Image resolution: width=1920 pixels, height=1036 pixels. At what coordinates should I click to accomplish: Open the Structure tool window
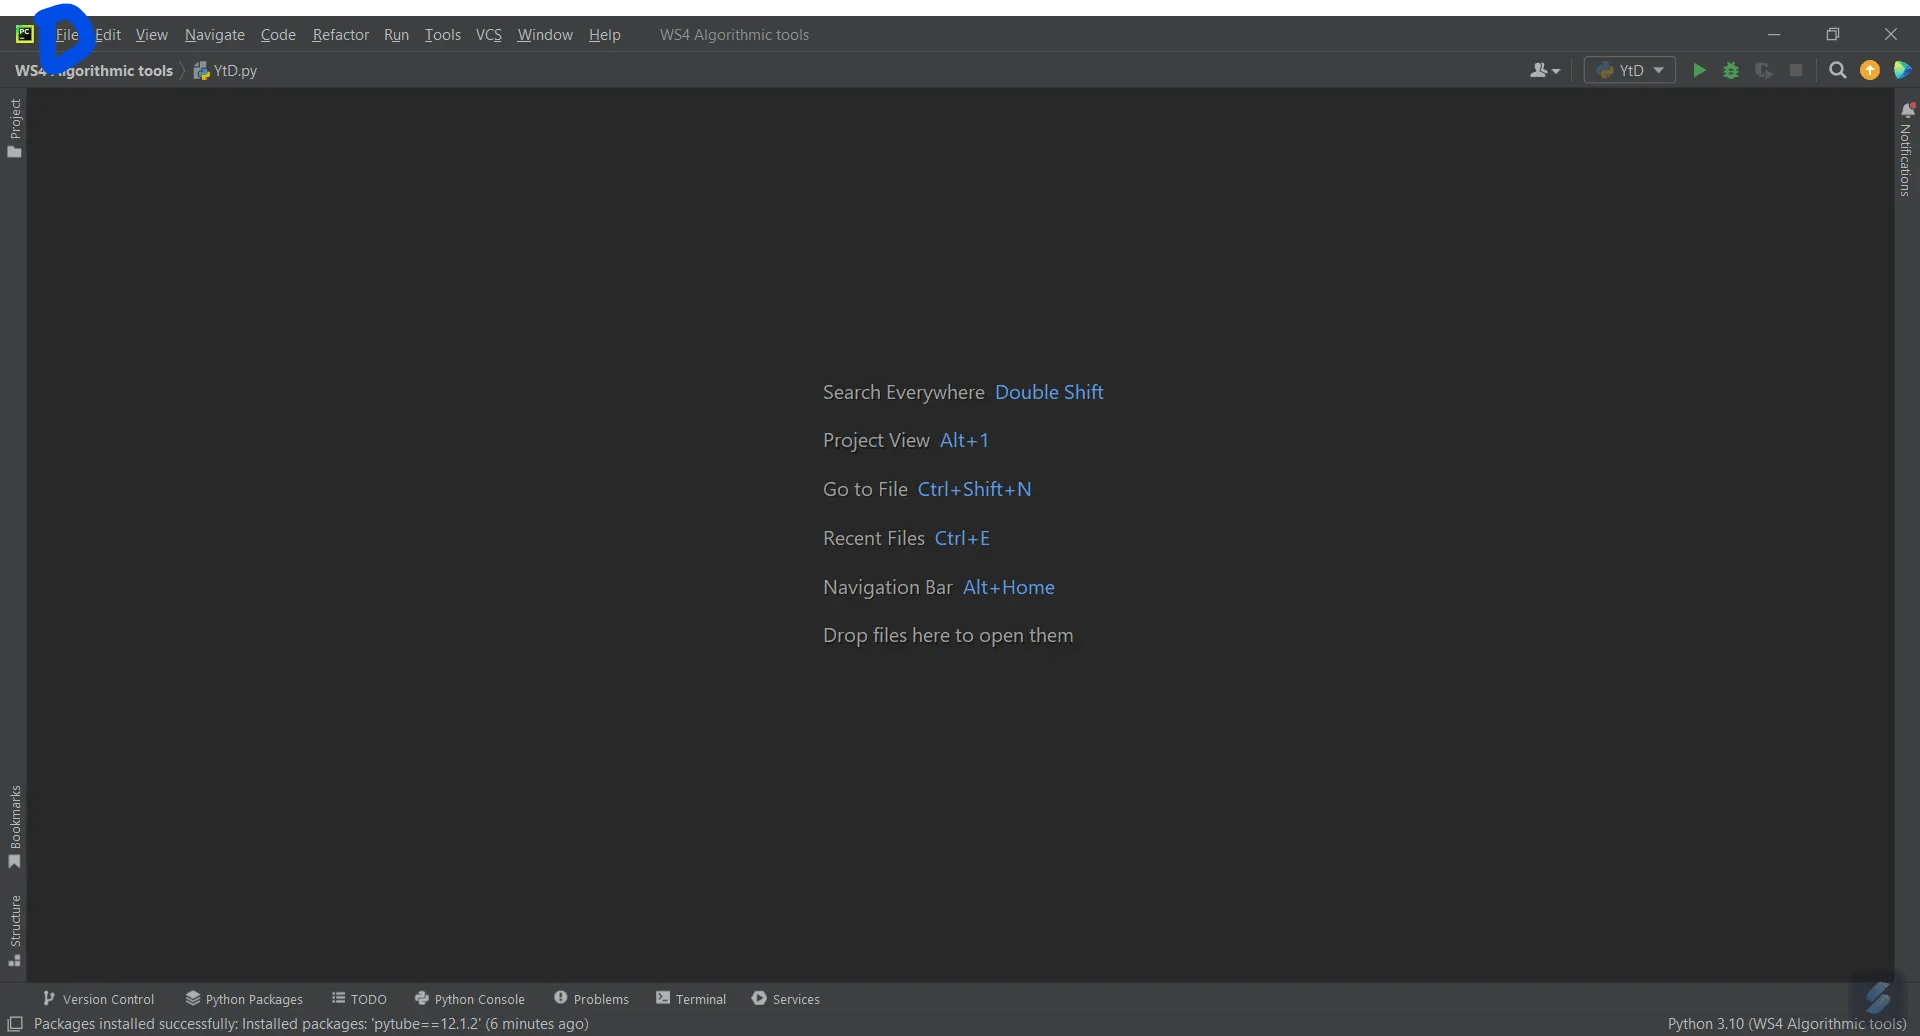(x=15, y=930)
